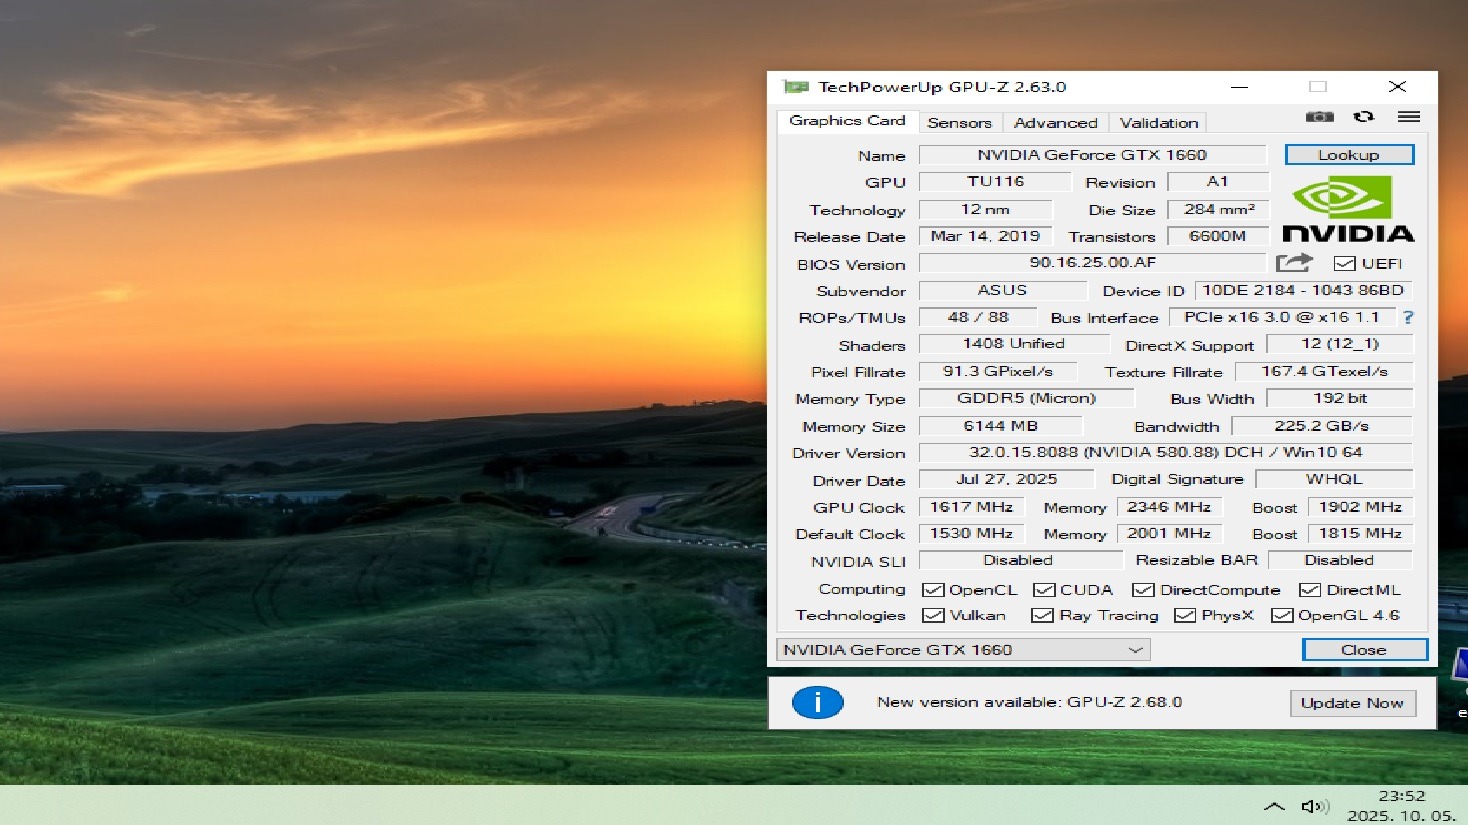Switch to the Sensors tab
This screenshot has height=825, width=1468.
click(959, 123)
